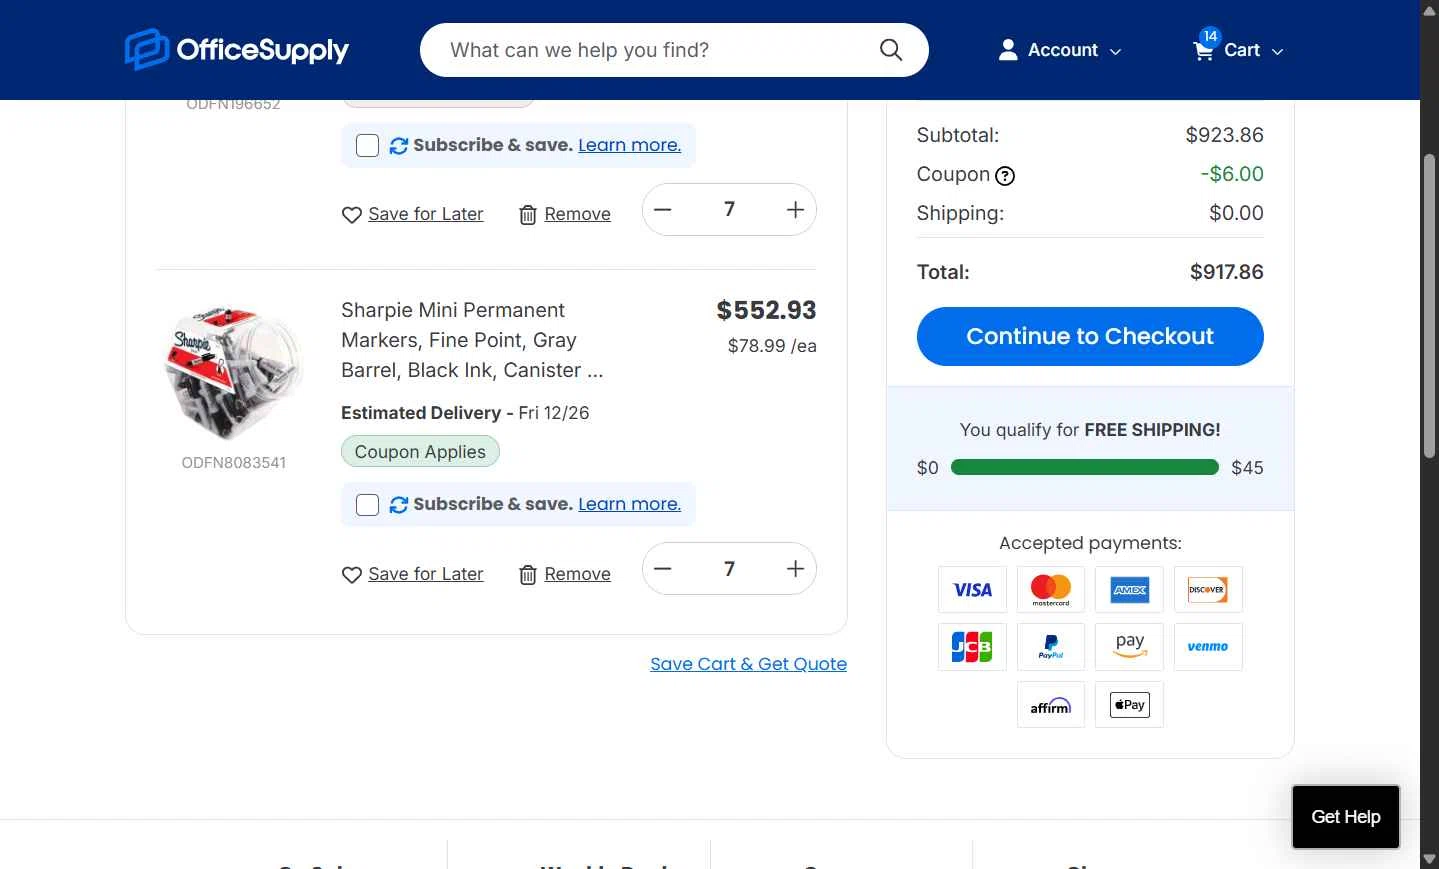Screen dimensions: 1439x869
Task: Open the Account menu label
Action: (1063, 50)
